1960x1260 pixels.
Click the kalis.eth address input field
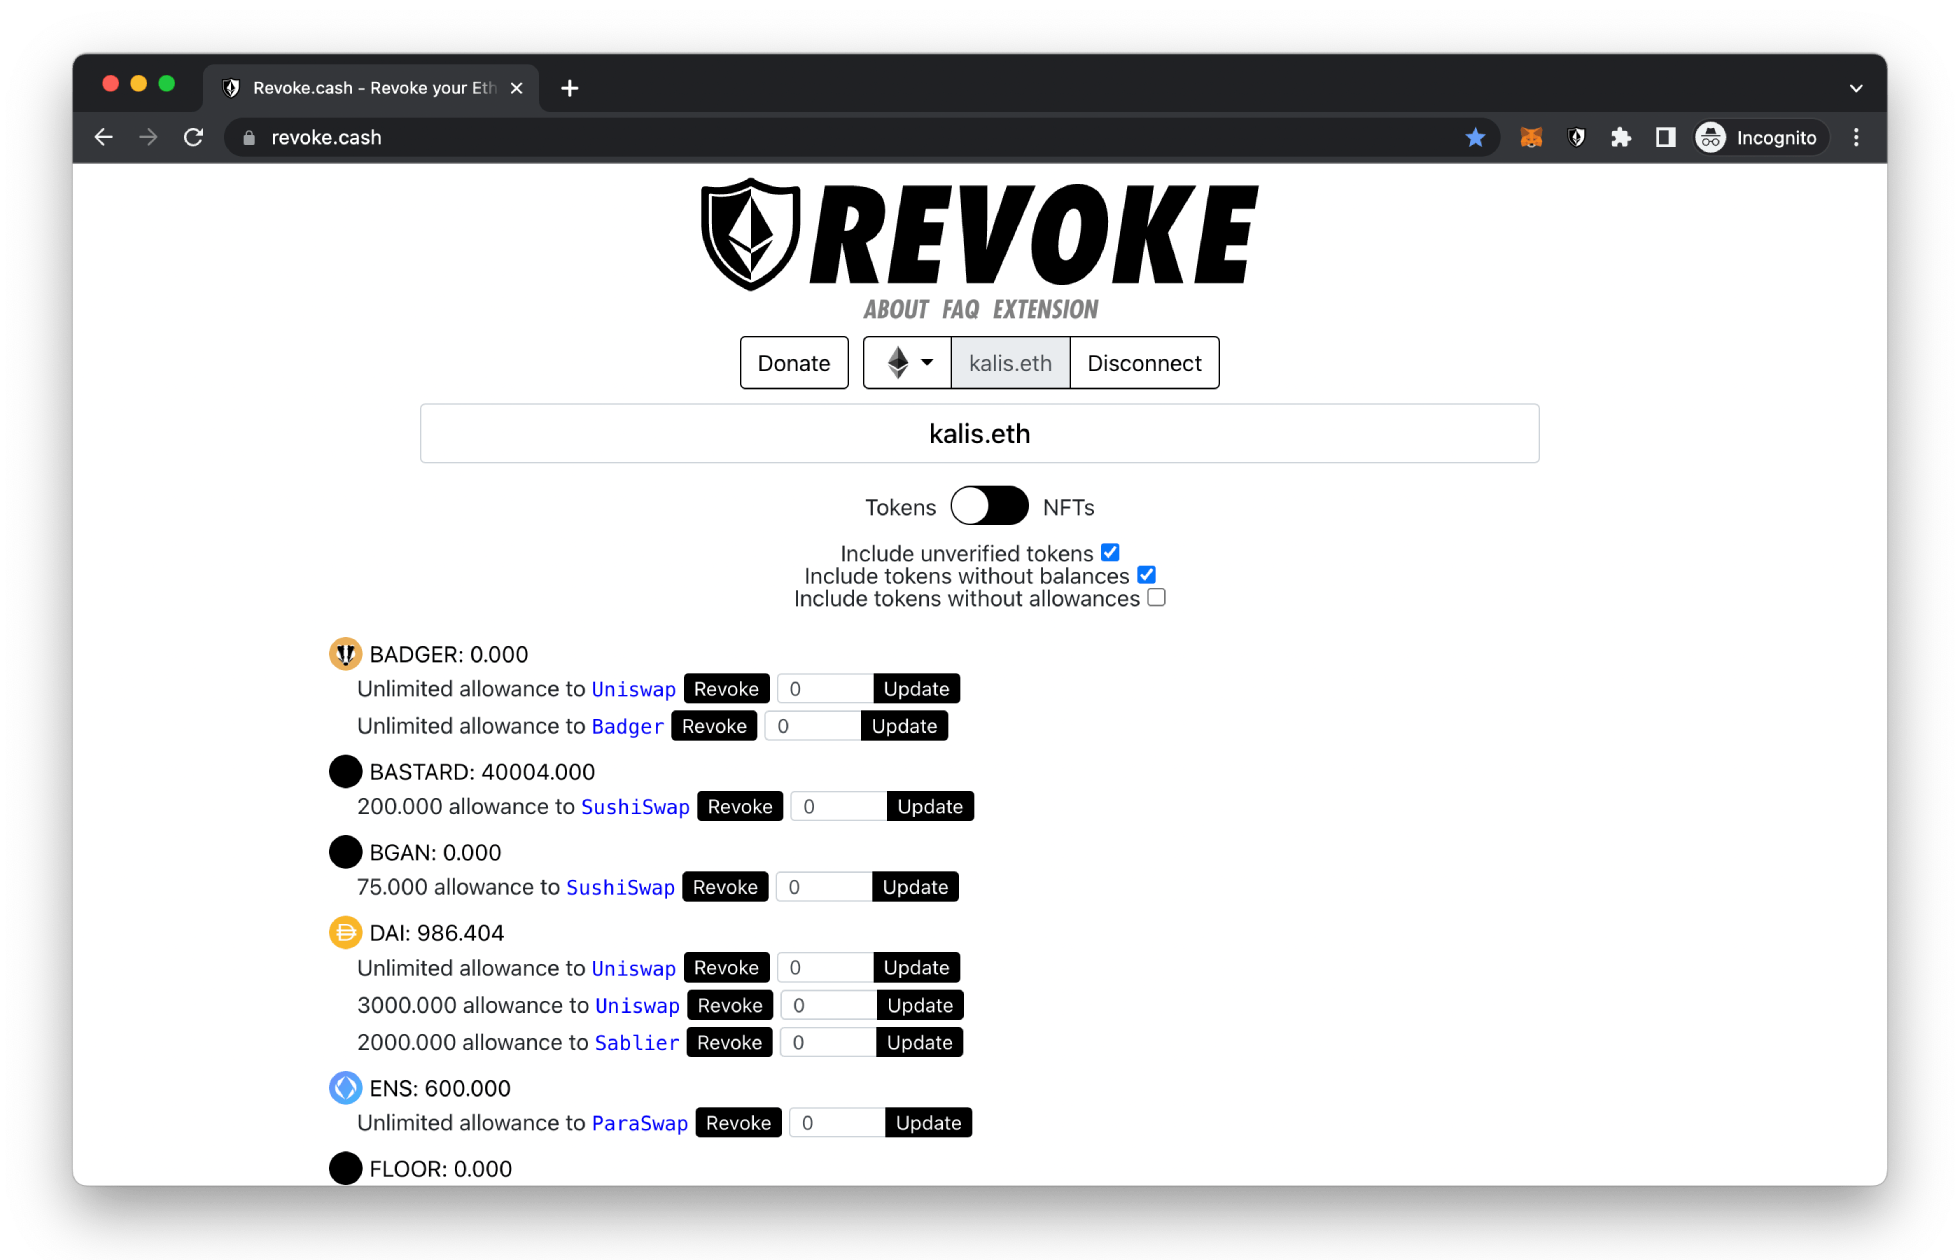980,433
